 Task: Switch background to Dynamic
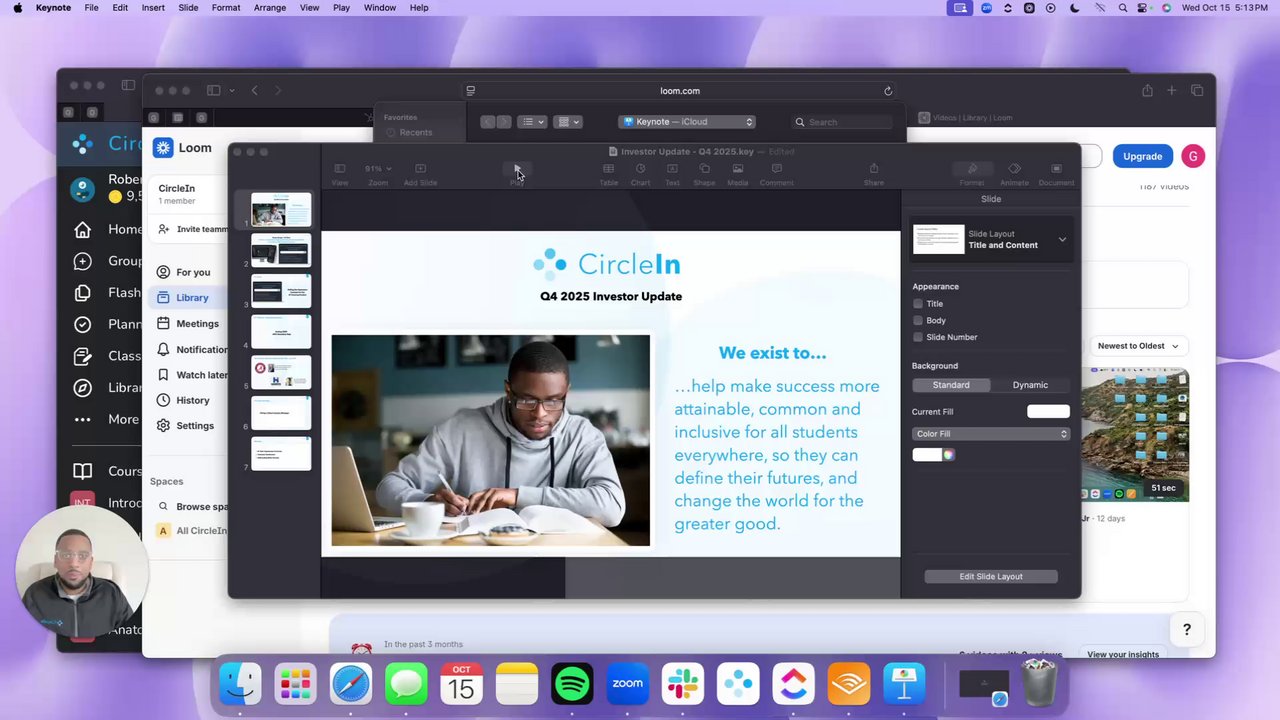click(x=1030, y=385)
